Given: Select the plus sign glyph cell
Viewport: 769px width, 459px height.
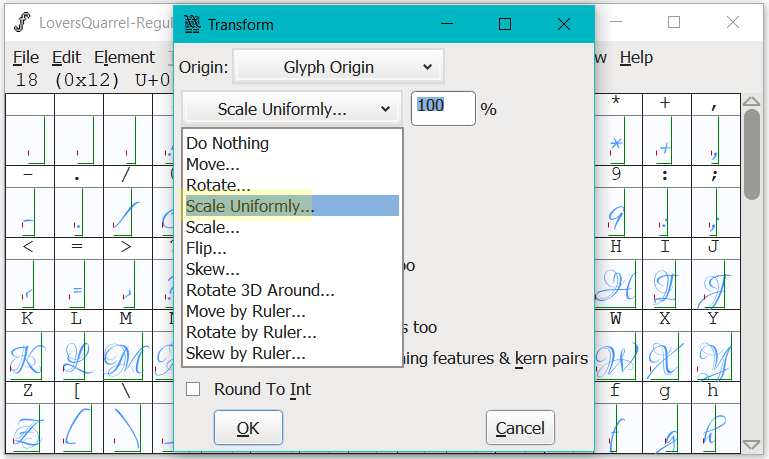Looking at the screenshot, I should pyautogui.click(x=666, y=140).
